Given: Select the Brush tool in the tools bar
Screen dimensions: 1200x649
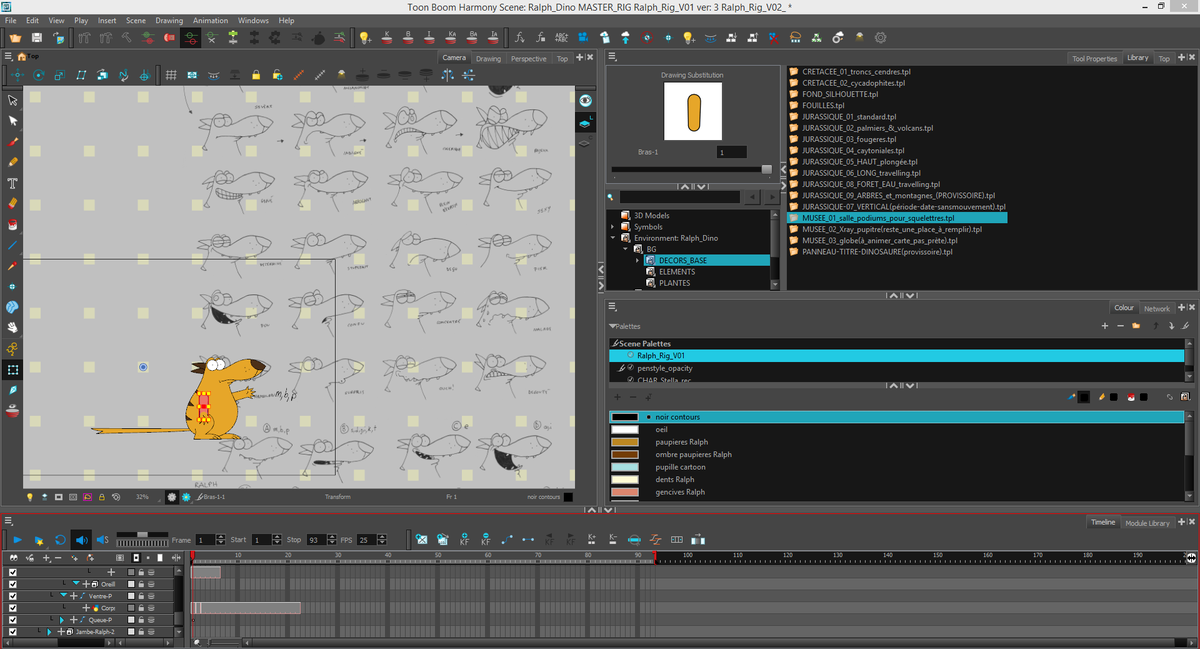Looking at the screenshot, I should (13, 141).
